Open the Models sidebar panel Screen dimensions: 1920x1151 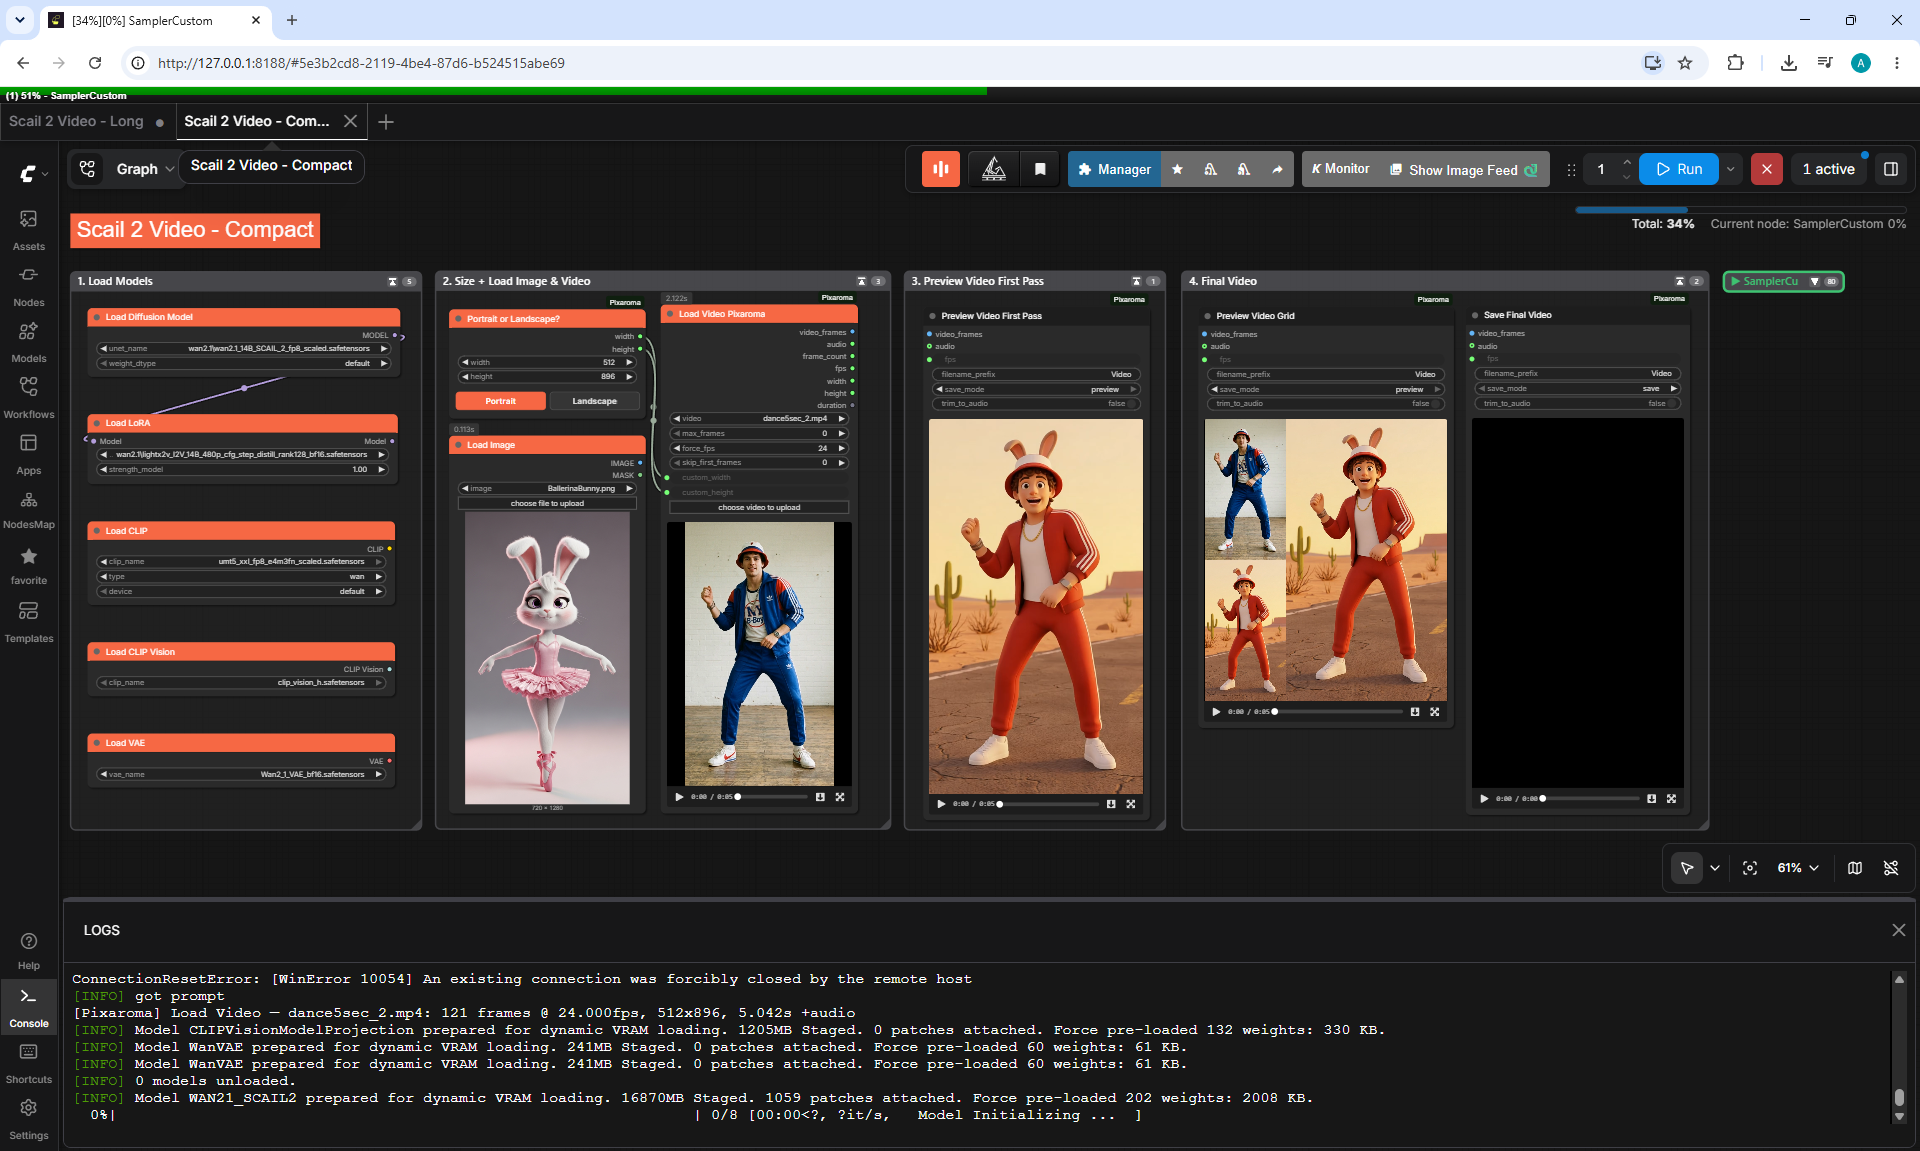[x=29, y=341]
